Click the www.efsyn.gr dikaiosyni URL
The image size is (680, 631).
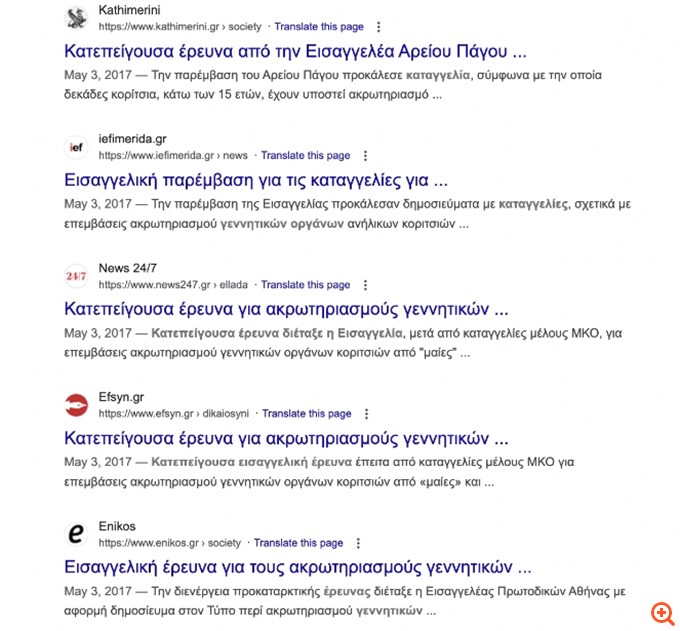coord(174,414)
